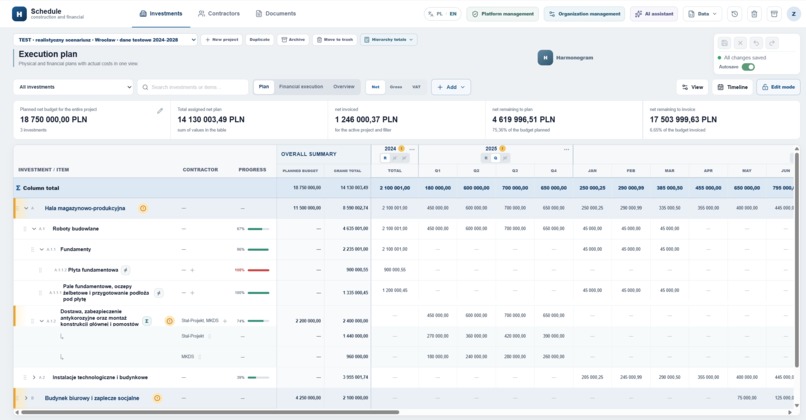Switch language to EN

pyautogui.click(x=453, y=14)
